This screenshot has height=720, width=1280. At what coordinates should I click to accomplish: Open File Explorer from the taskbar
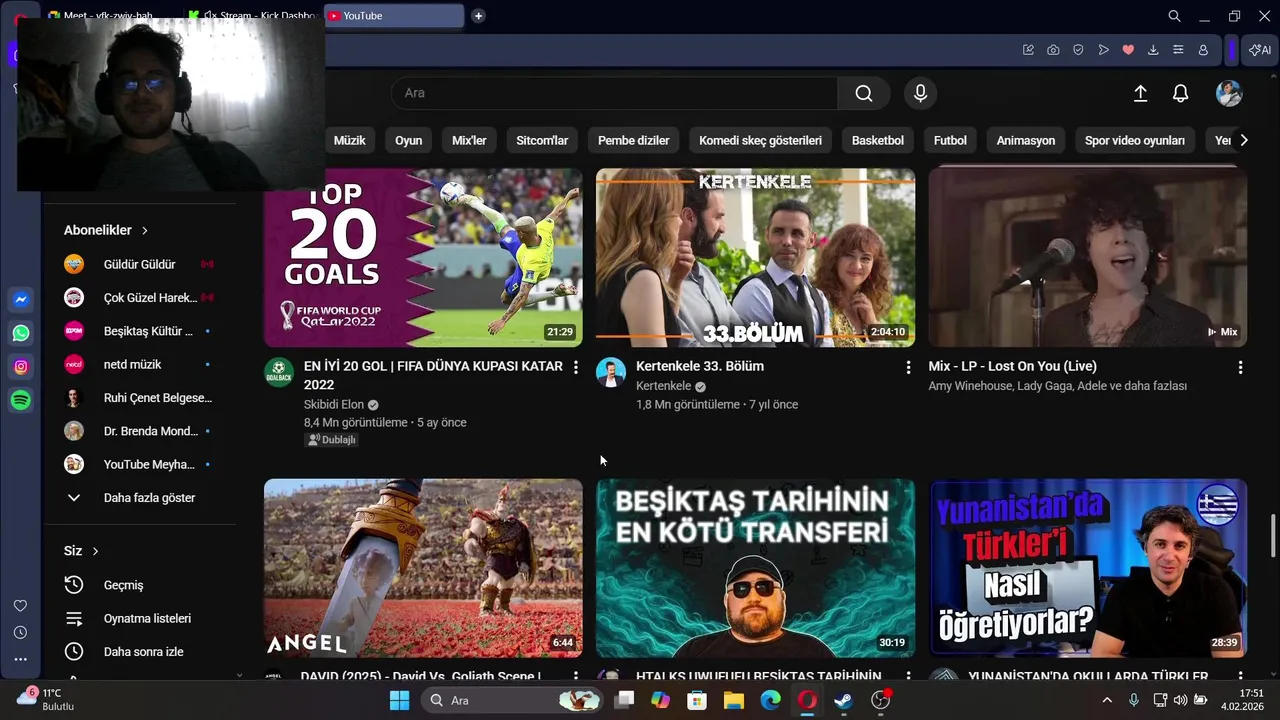(x=734, y=700)
